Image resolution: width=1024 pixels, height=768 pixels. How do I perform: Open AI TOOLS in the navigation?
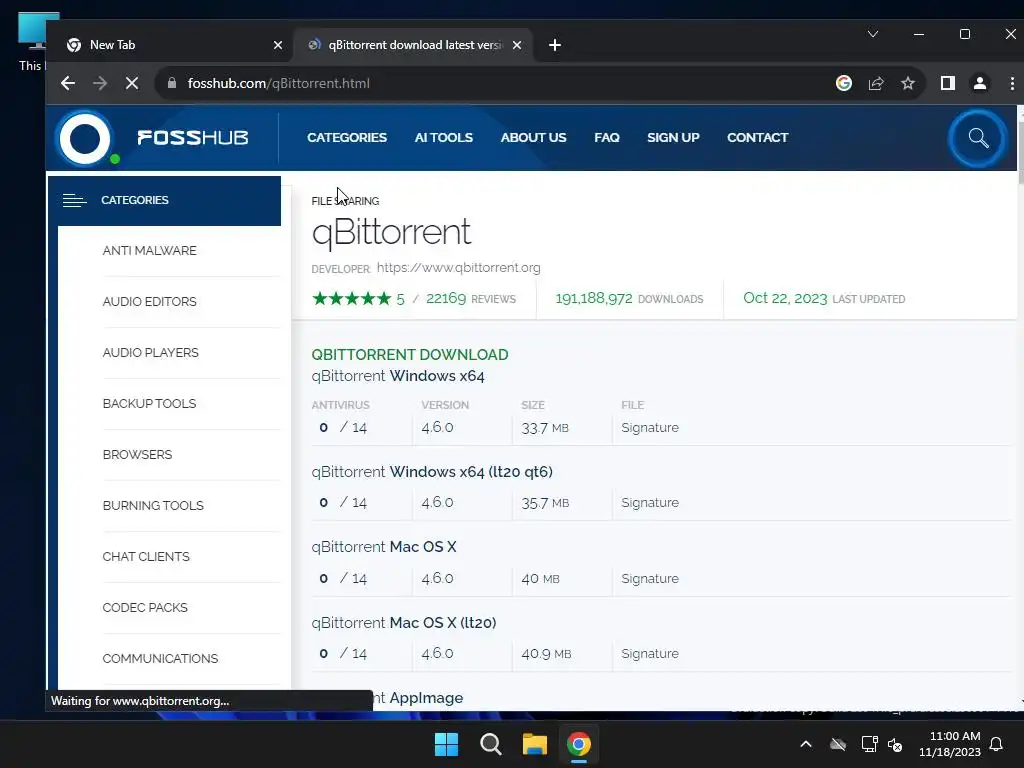(x=443, y=138)
